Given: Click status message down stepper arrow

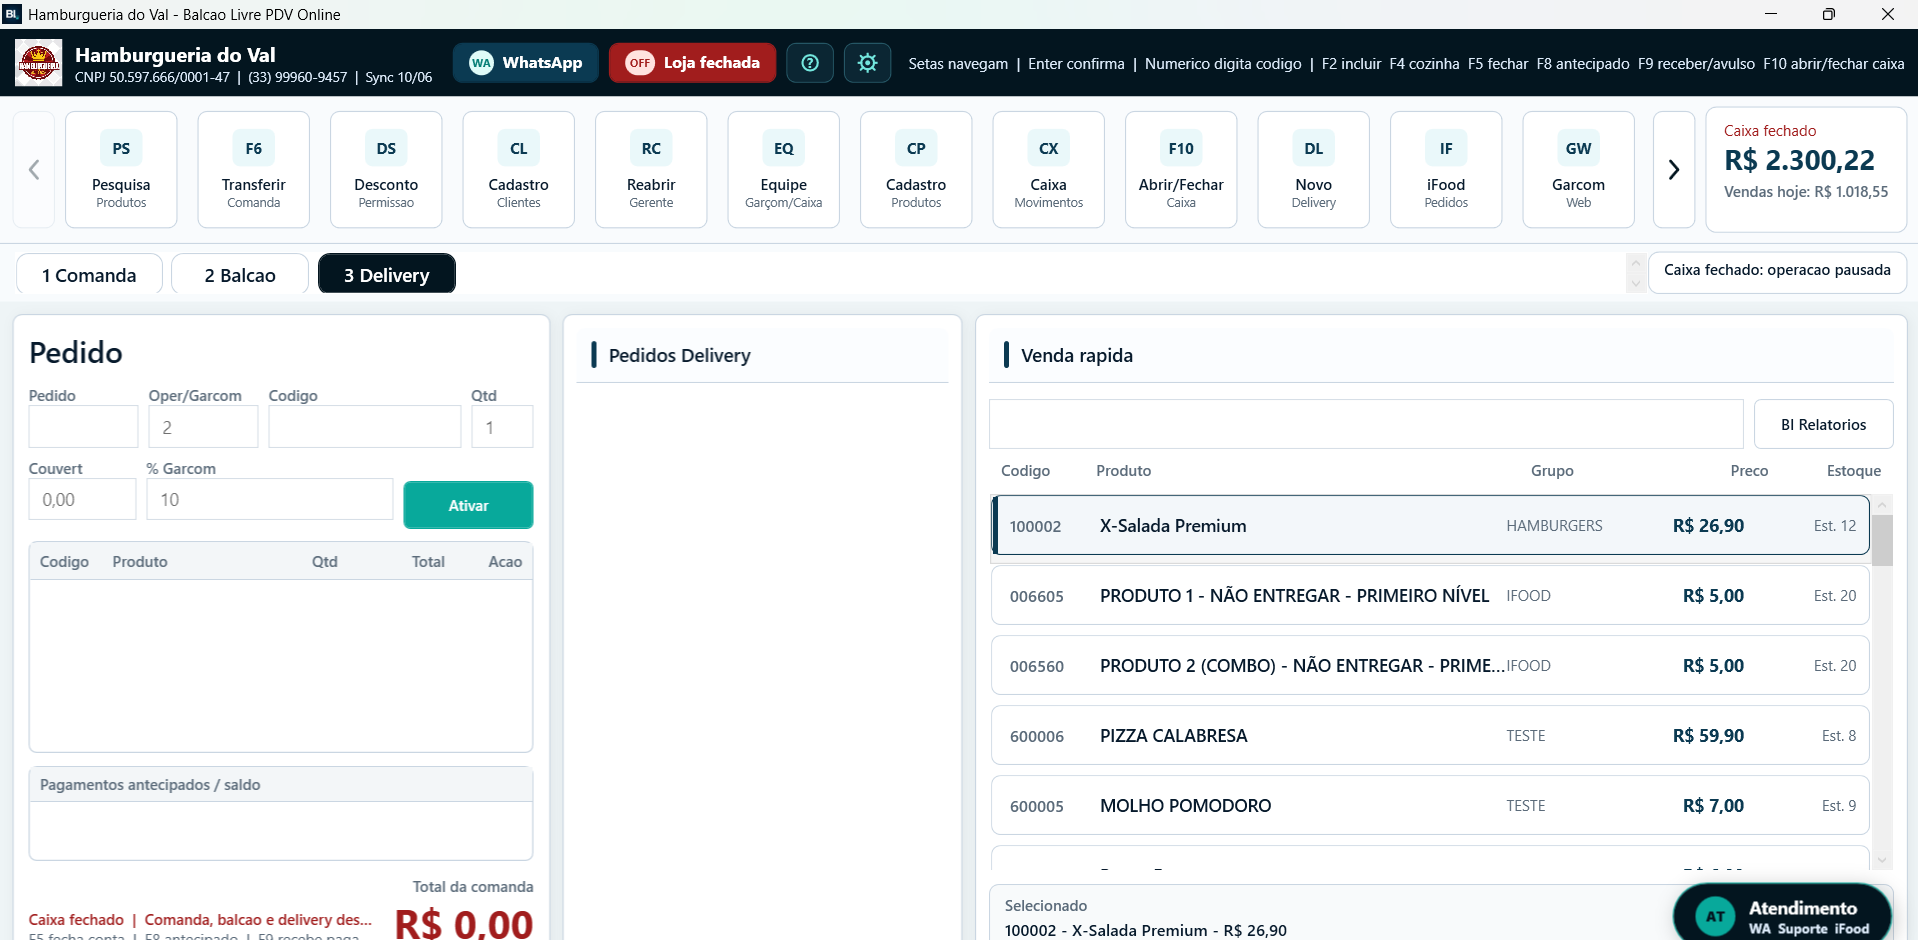Looking at the screenshot, I should click(x=1636, y=283).
